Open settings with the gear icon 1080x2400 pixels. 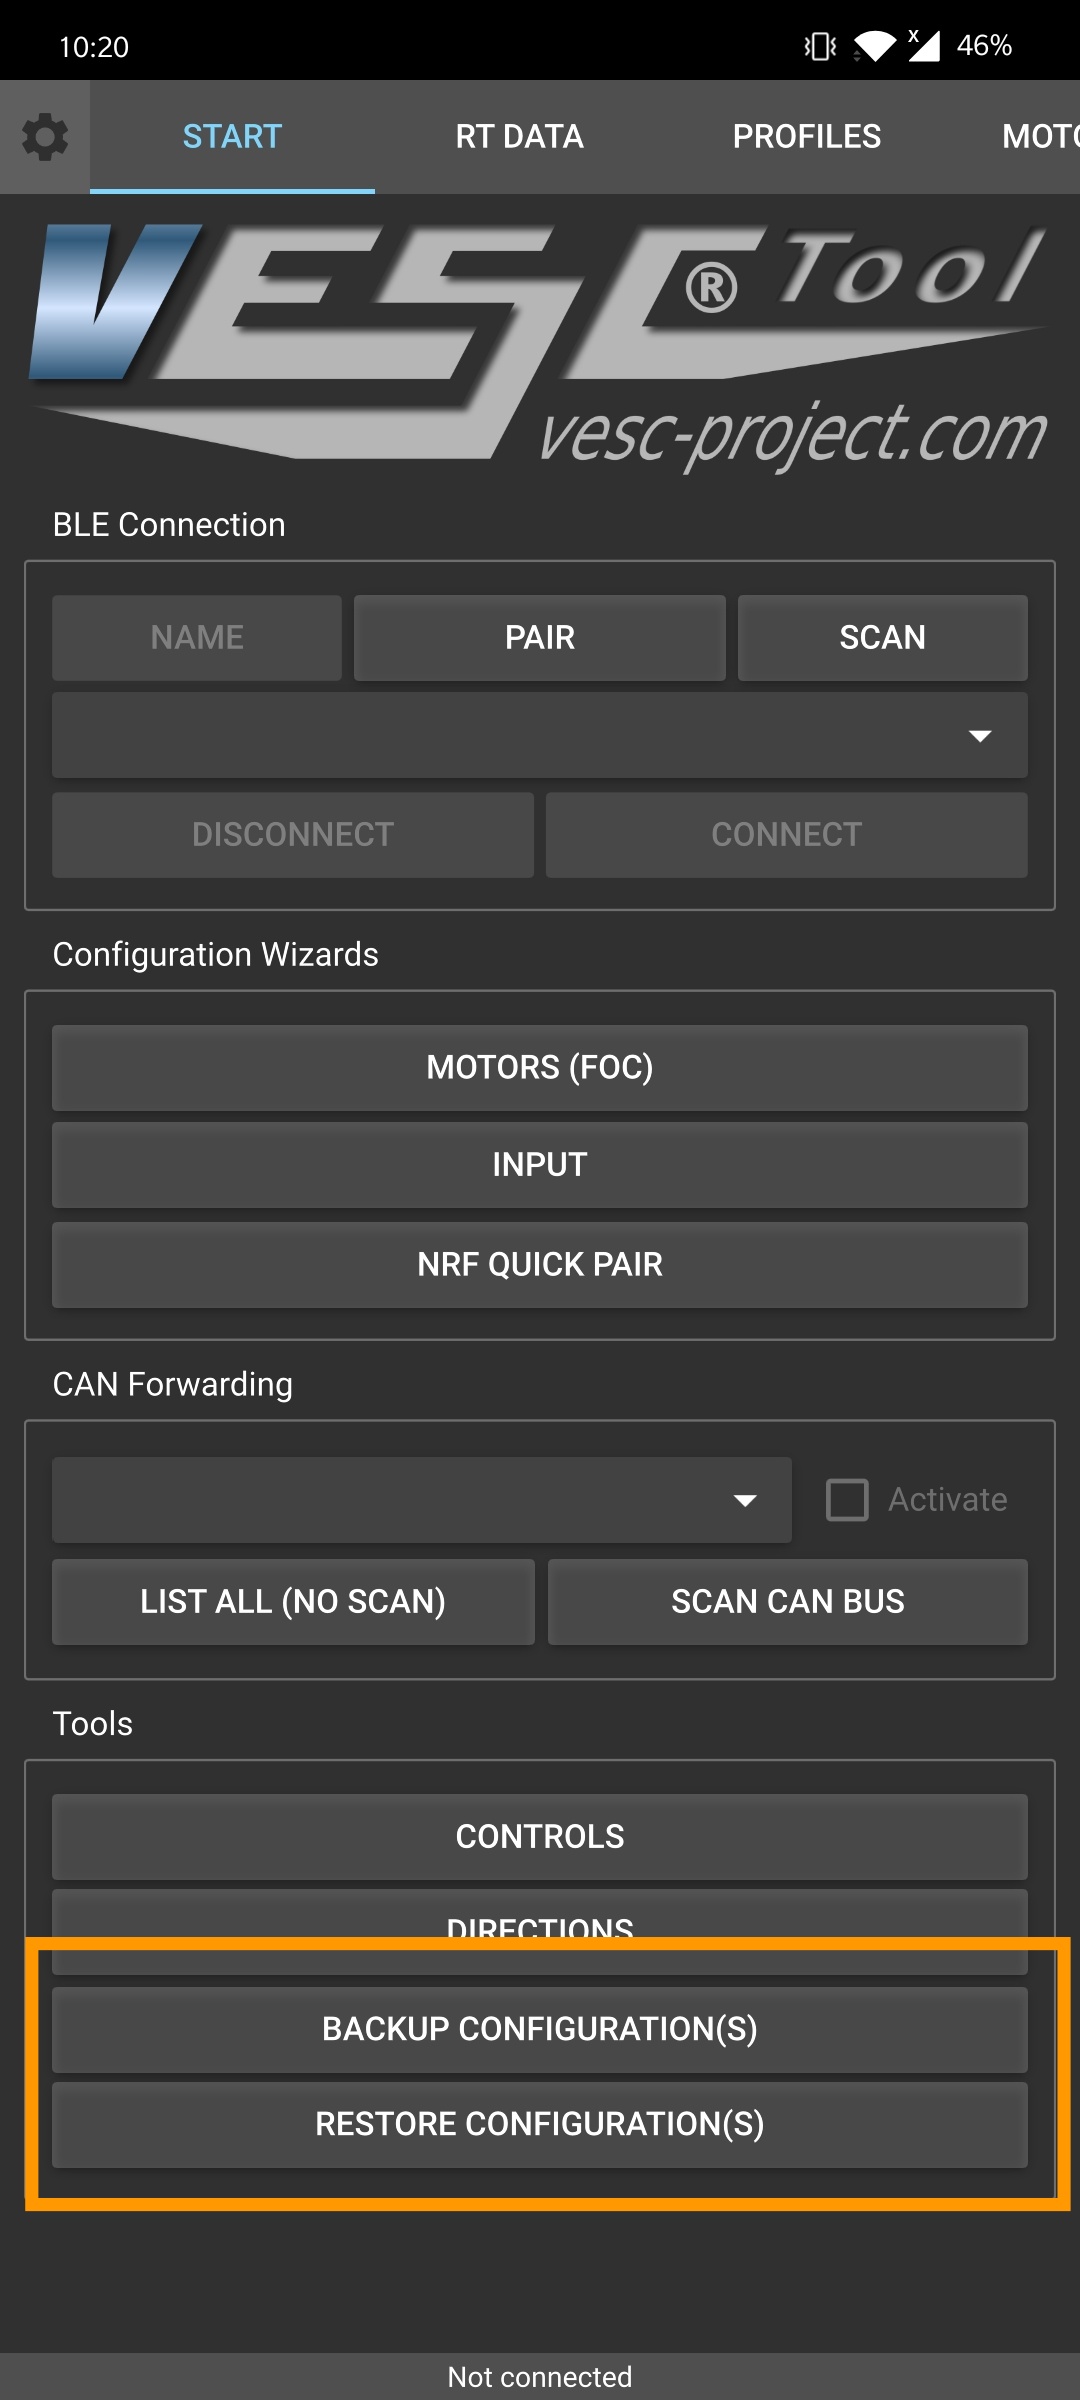point(45,137)
